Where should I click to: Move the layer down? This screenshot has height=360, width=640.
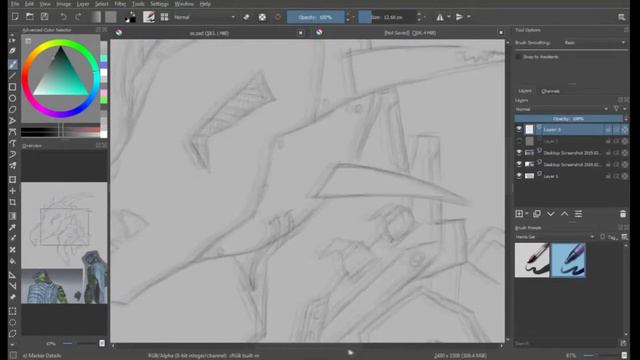point(551,213)
